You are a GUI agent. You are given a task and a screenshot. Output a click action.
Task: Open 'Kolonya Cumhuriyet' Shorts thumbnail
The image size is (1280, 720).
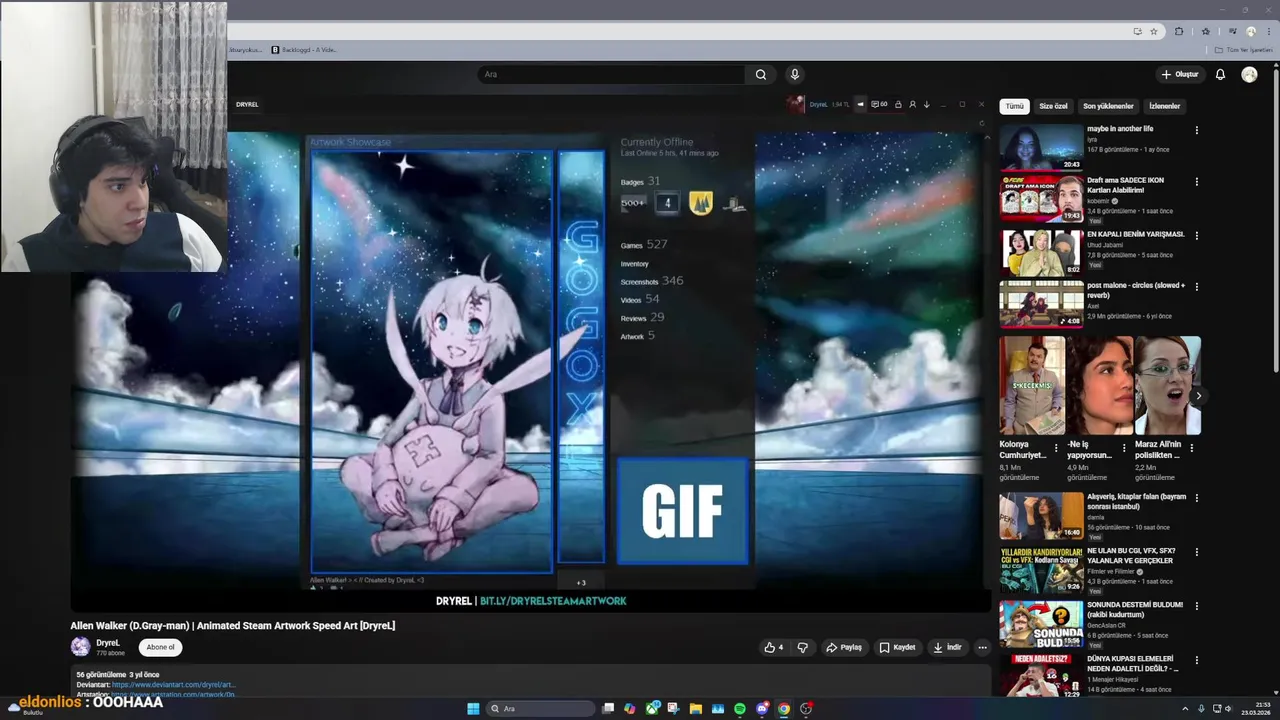(1030, 386)
